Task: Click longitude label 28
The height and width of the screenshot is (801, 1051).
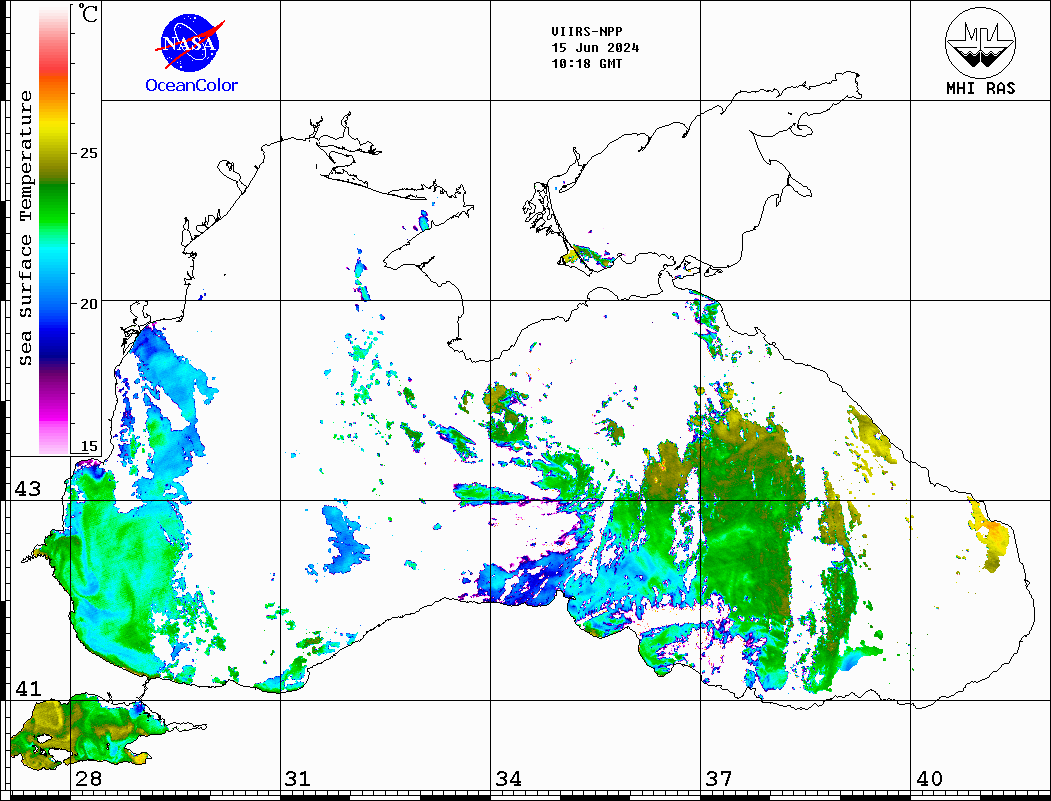Action: [88, 779]
